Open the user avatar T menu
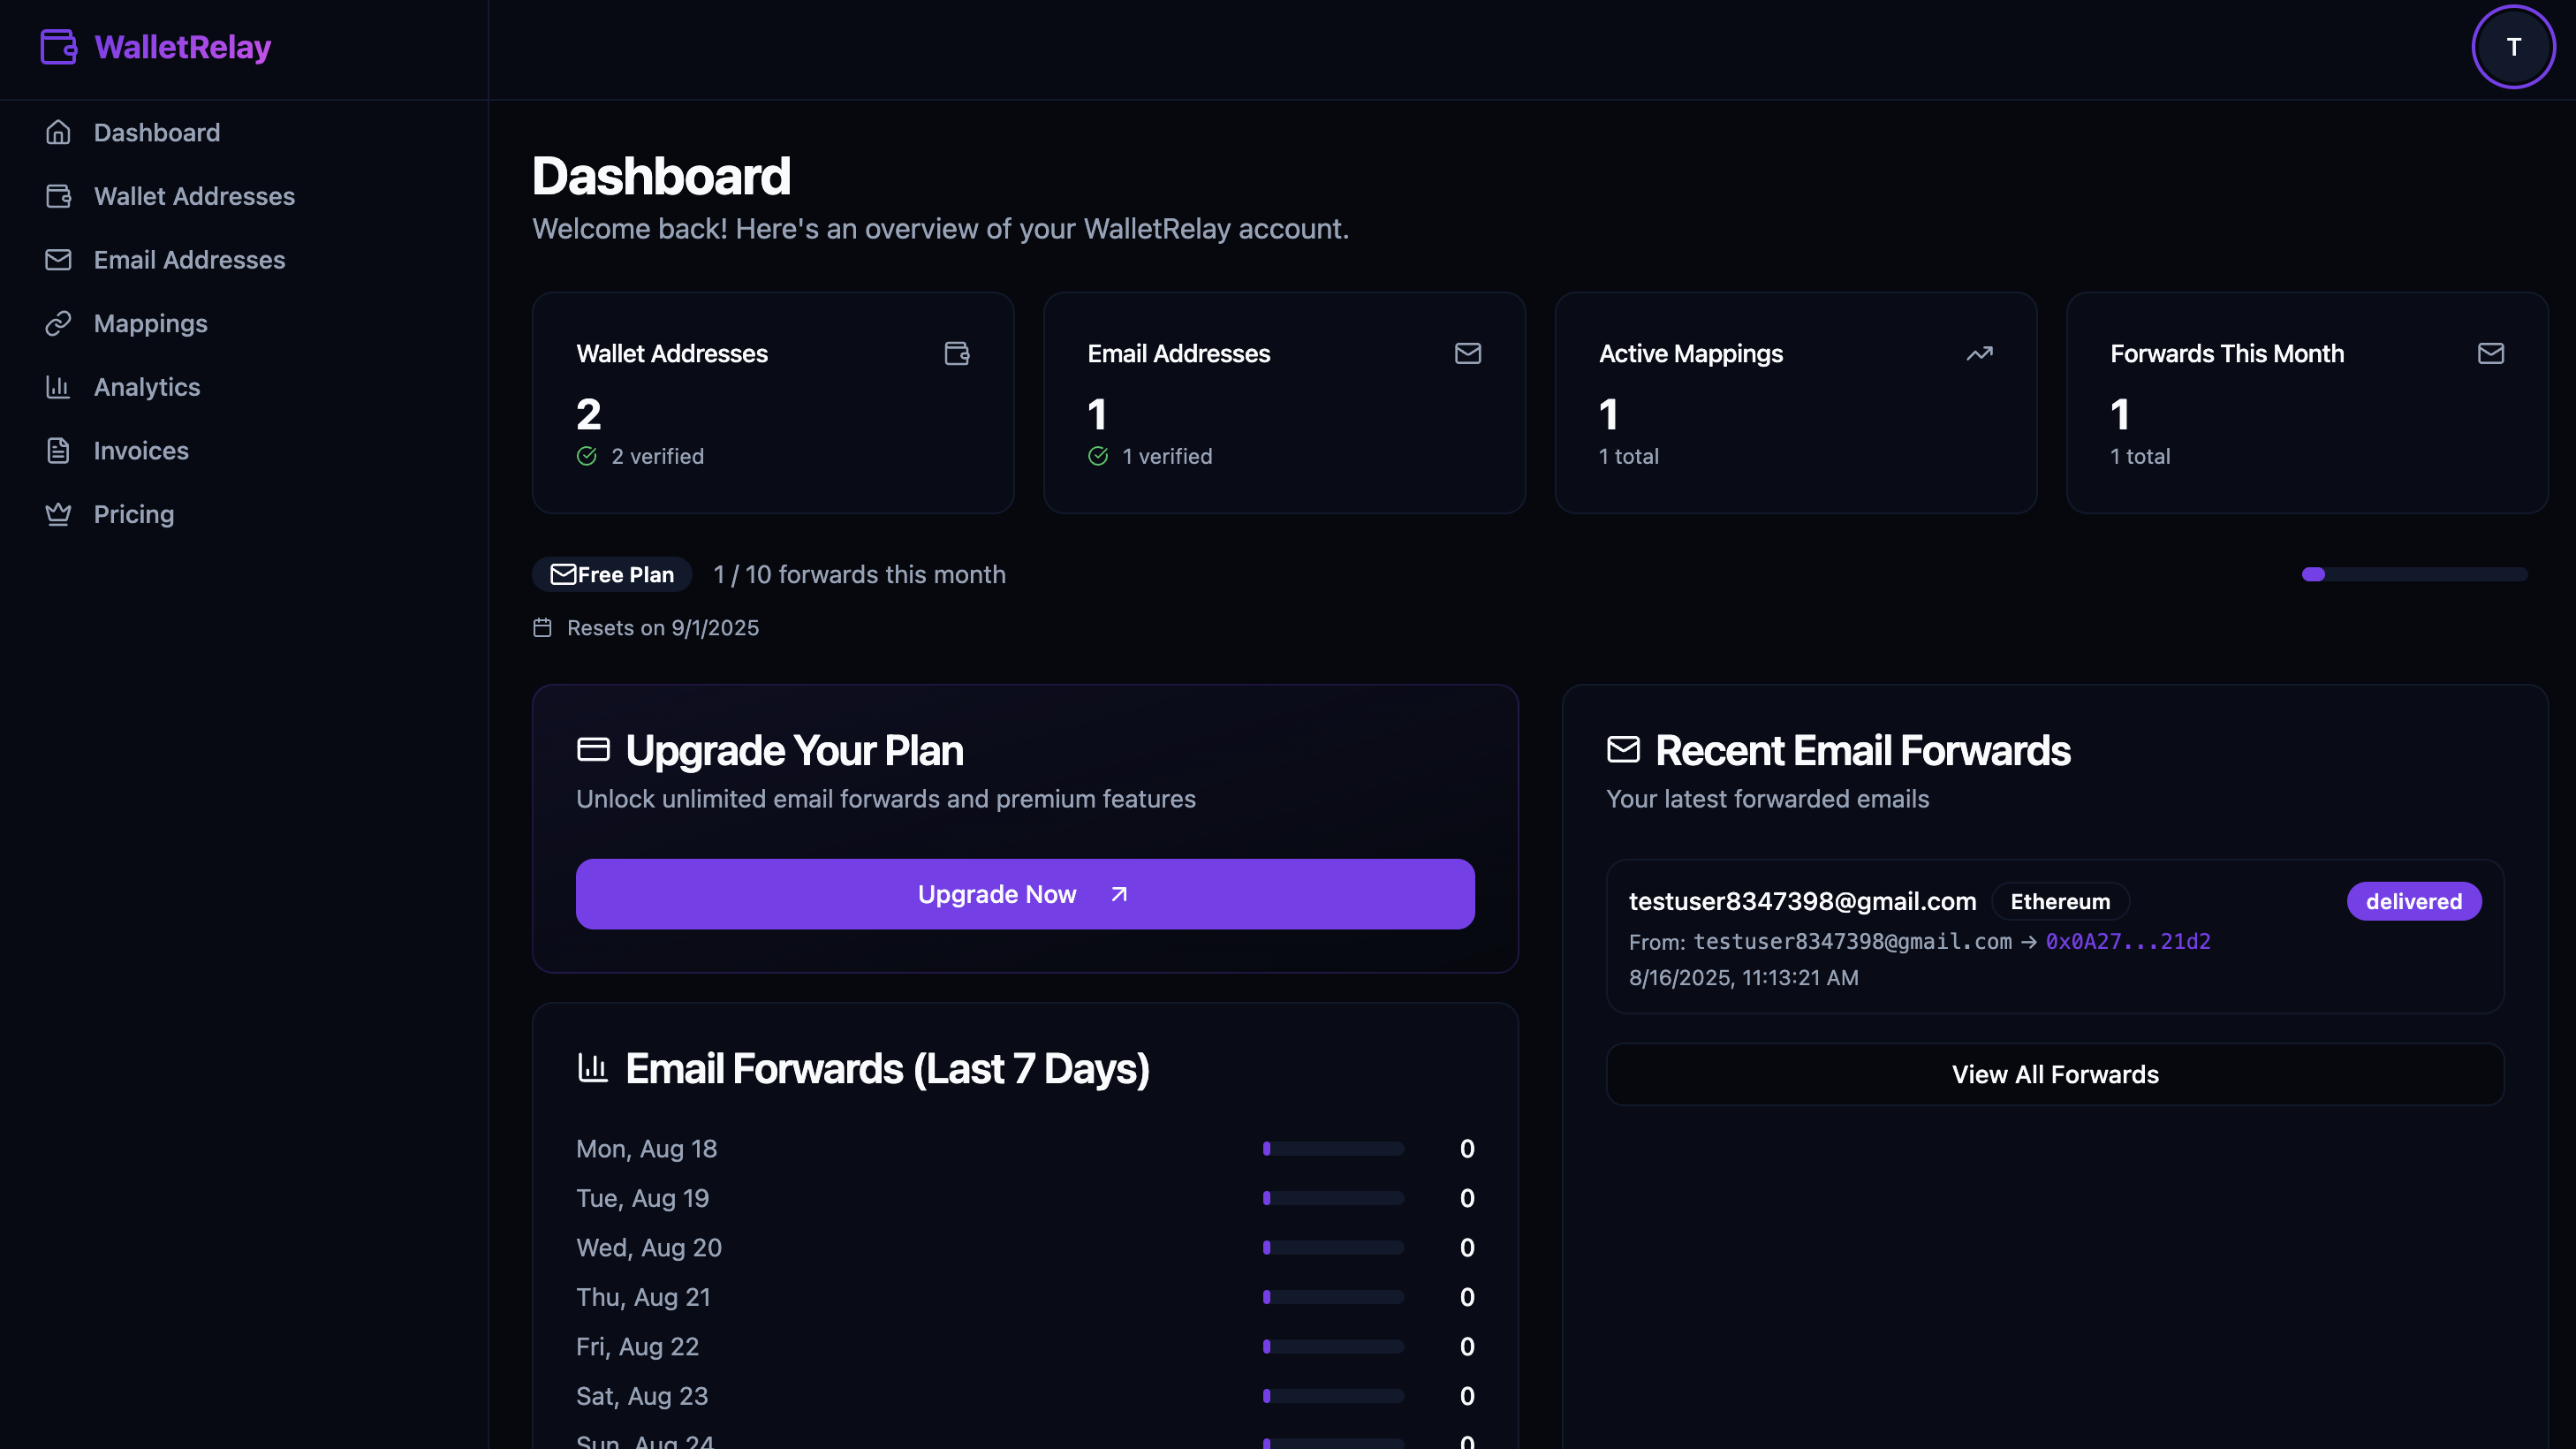This screenshot has height=1449, width=2576. [x=2513, y=47]
